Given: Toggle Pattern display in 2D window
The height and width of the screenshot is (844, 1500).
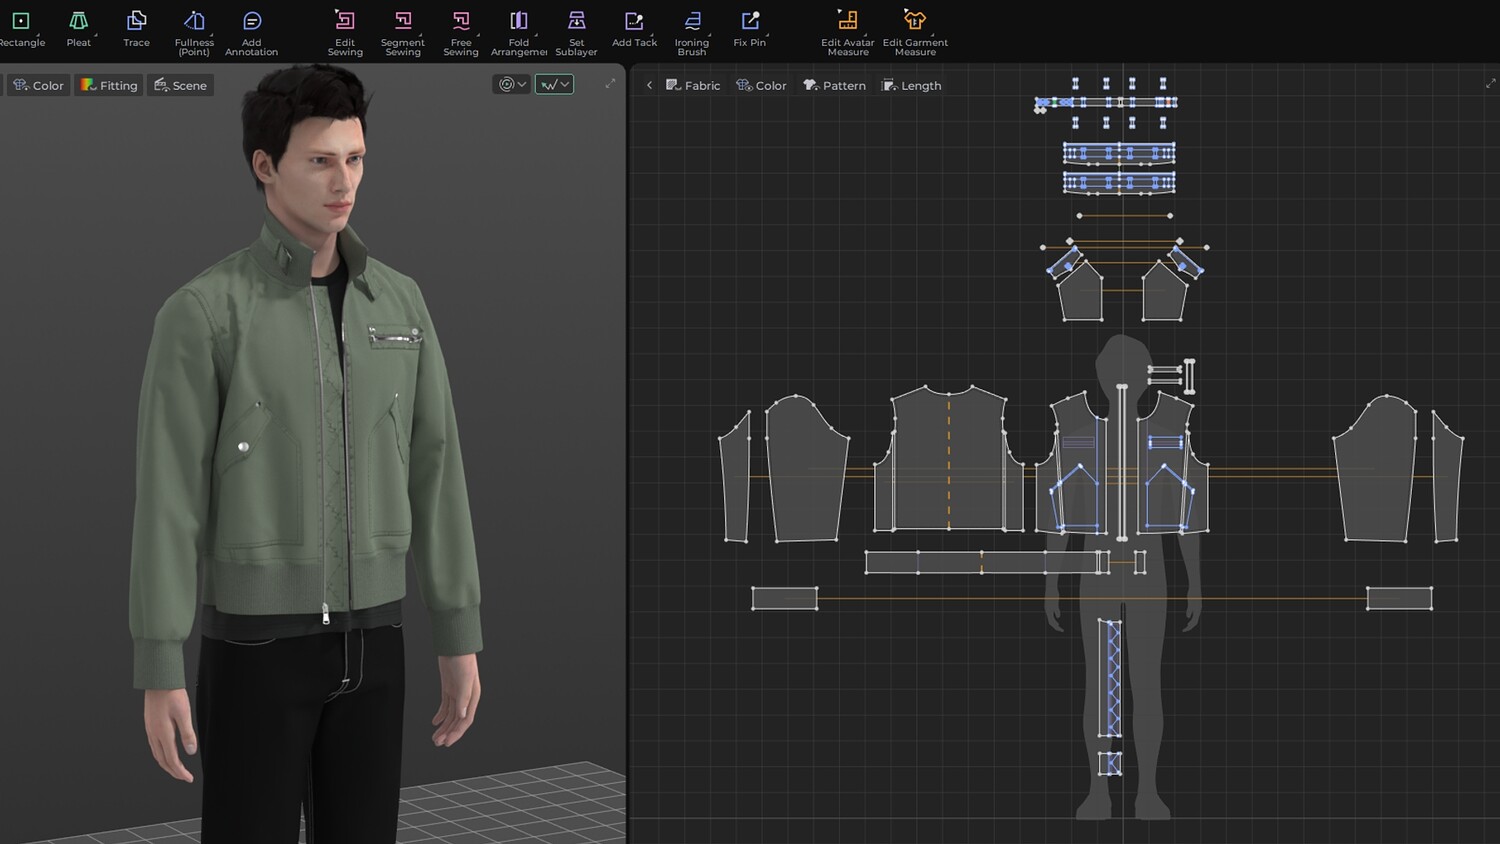Looking at the screenshot, I should [835, 85].
